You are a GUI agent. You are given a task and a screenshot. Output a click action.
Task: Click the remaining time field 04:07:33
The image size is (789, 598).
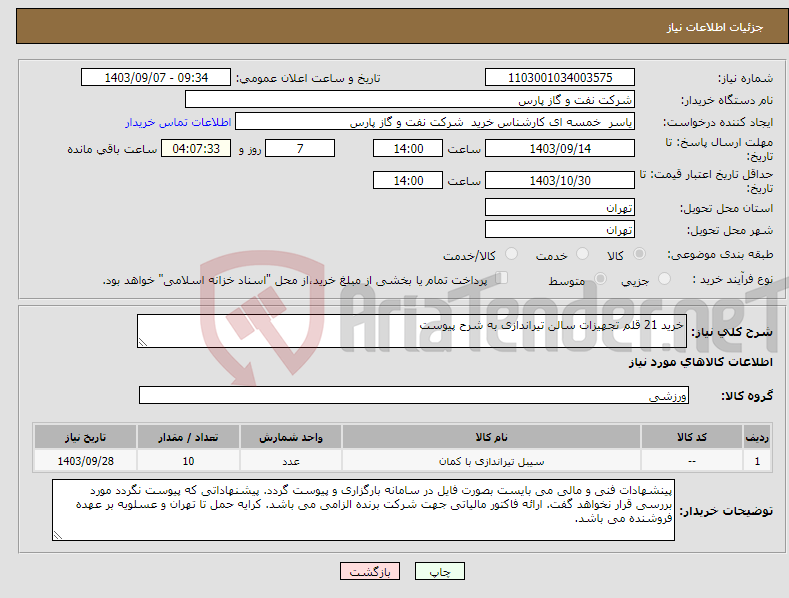coord(196,148)
